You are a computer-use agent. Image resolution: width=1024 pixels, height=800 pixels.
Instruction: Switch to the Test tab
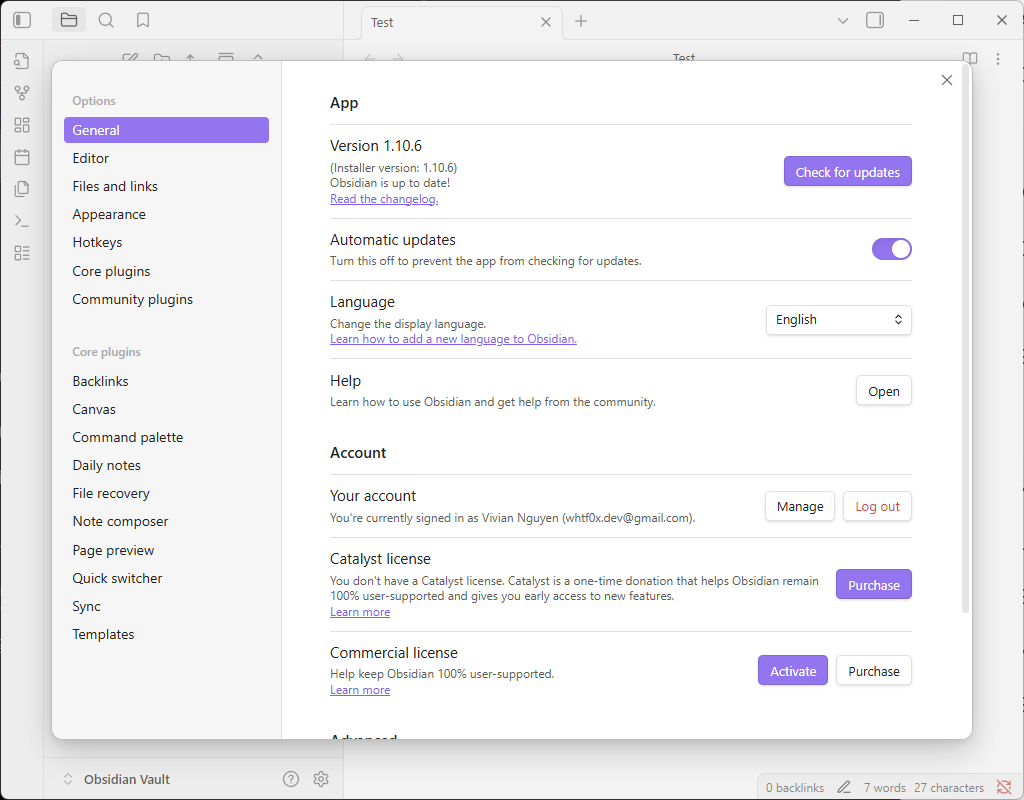point(450,22)
